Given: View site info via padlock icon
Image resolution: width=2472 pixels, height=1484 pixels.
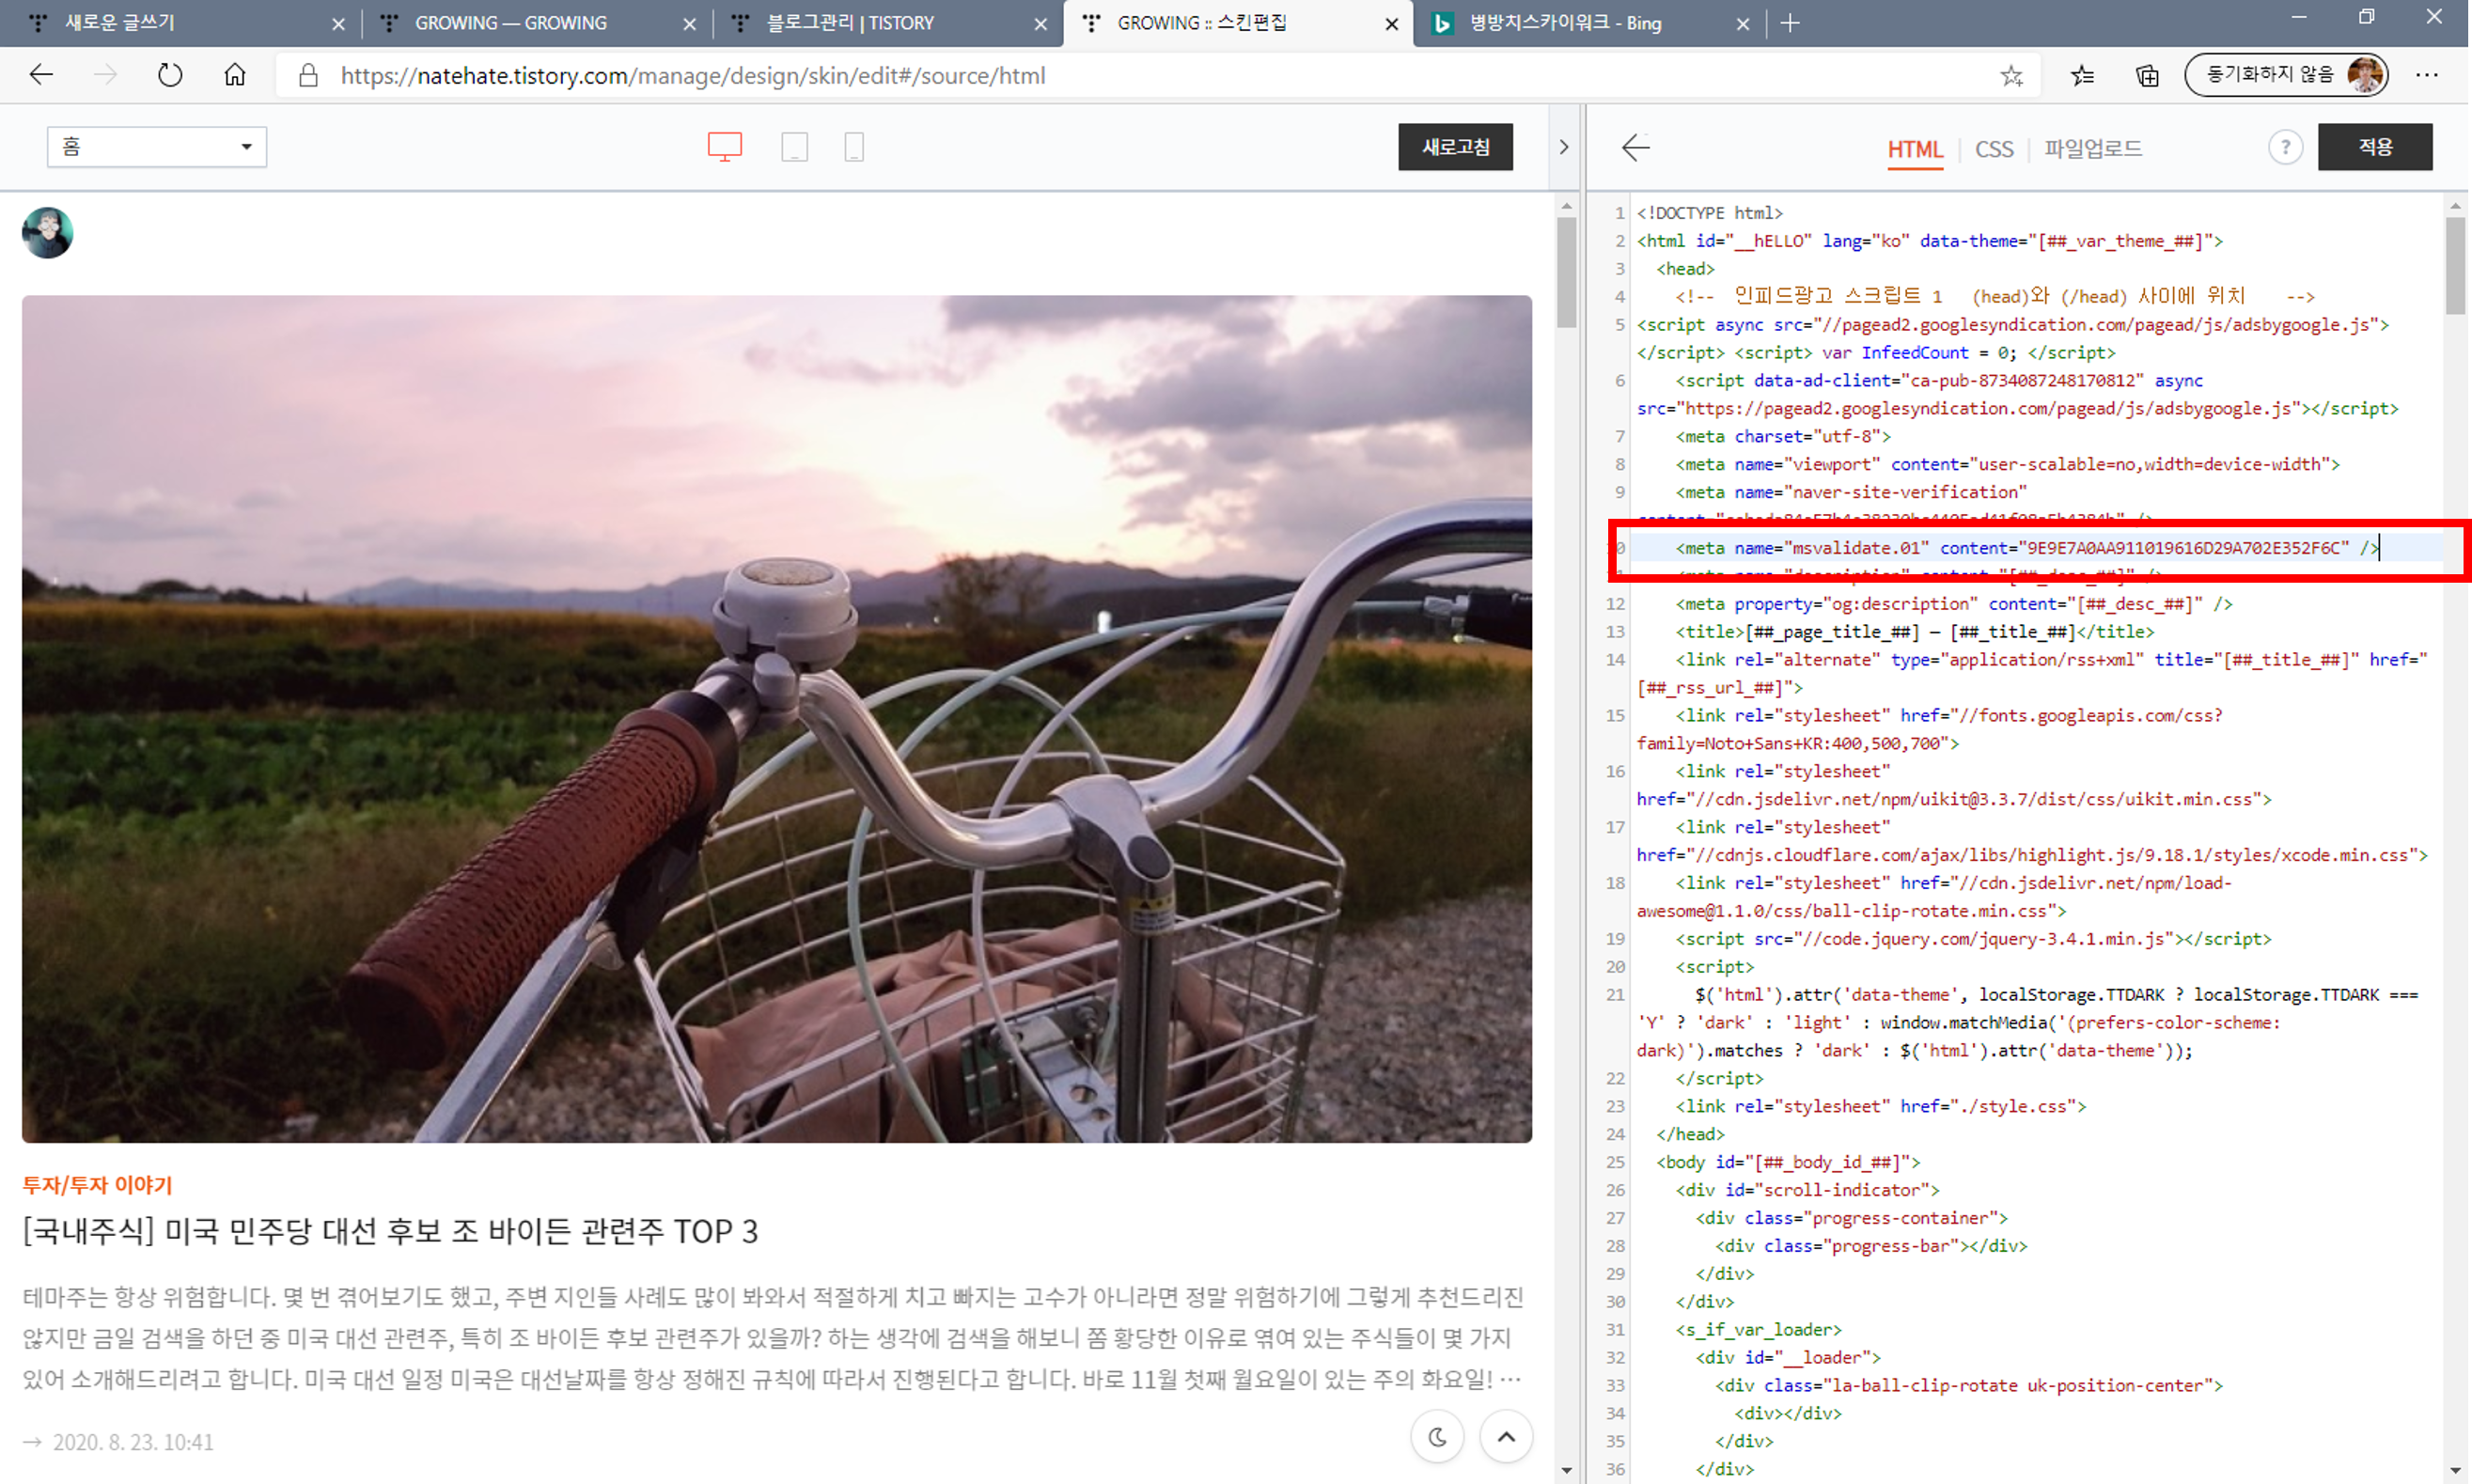Looking at the screenshot, I should [x=308, y=75].
